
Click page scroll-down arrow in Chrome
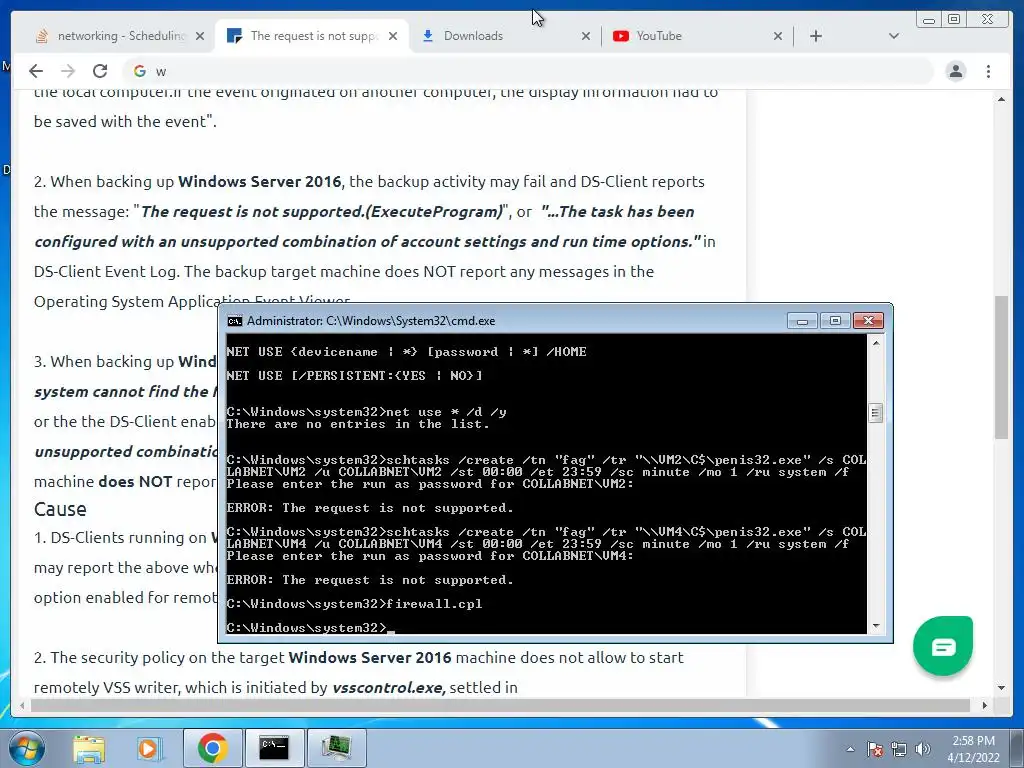(1001, 688)
